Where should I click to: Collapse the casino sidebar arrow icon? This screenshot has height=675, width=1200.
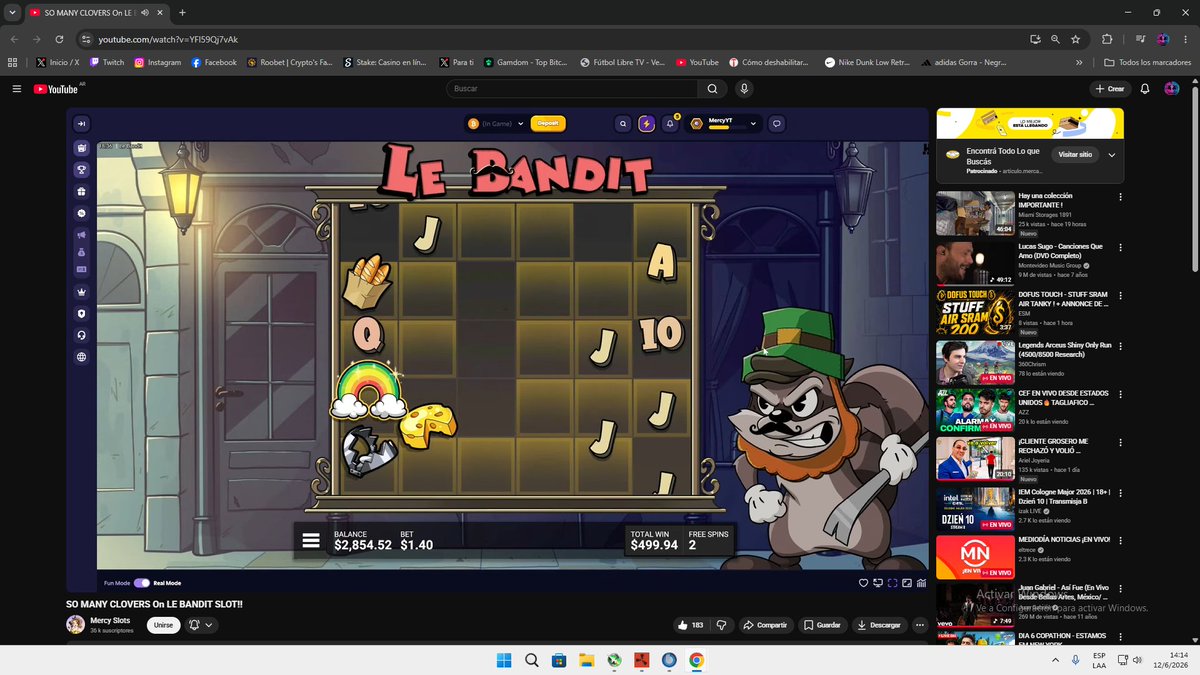click(81, 124)
